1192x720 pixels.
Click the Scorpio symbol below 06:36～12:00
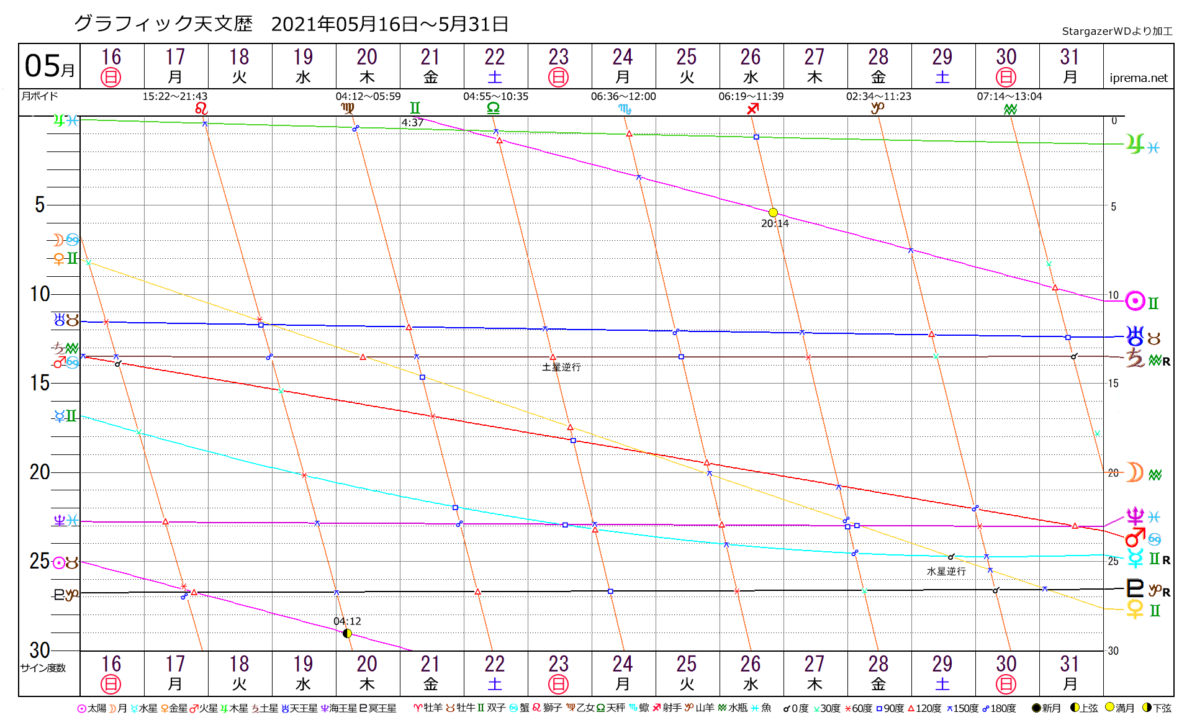coord(625,107)
